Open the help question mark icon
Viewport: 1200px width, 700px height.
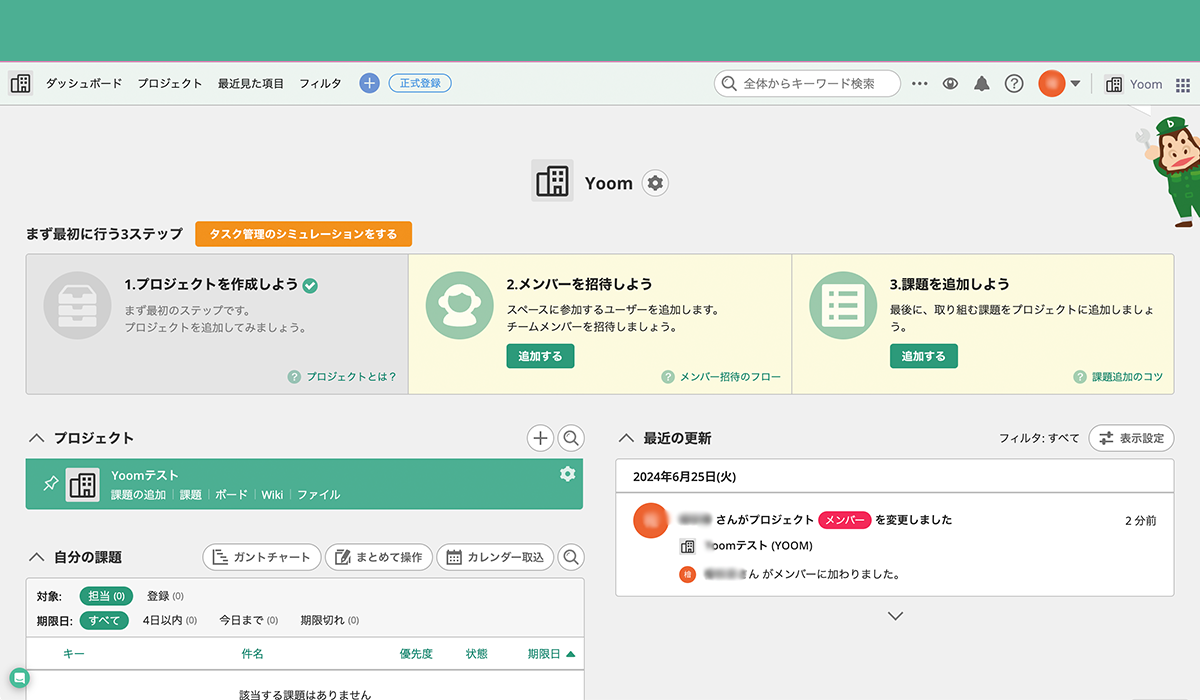[1014, 84]
